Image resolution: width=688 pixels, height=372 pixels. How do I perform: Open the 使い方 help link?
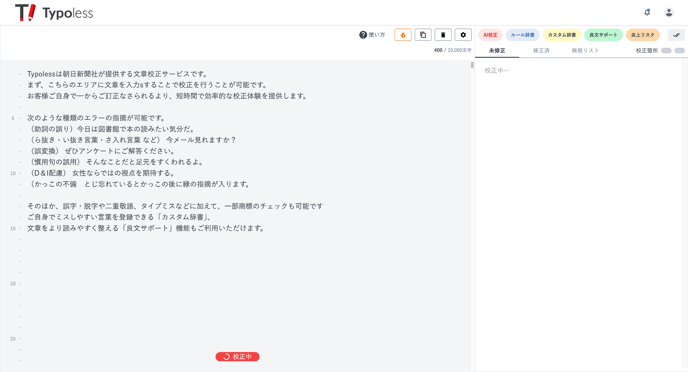coord(372,35)
